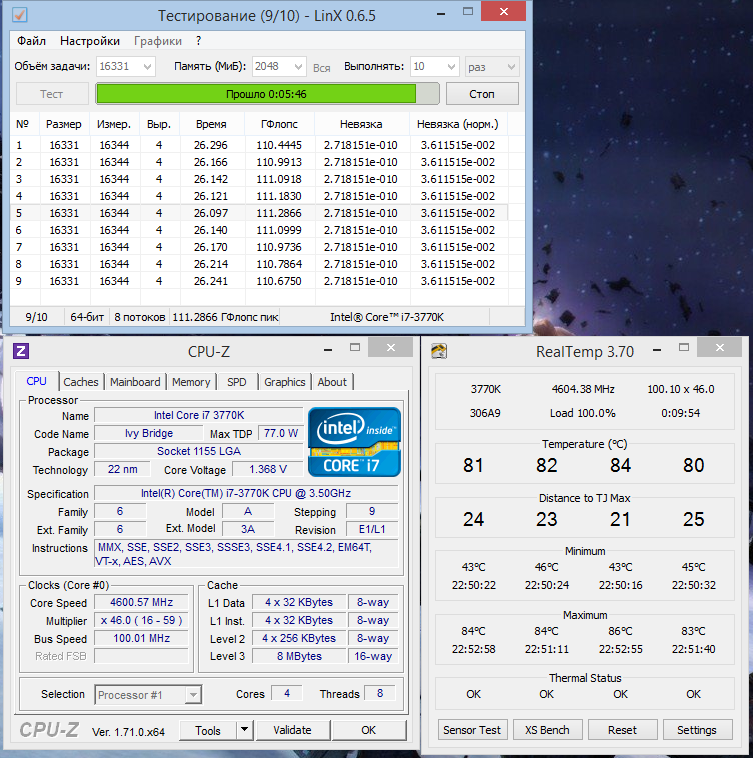Click the green test progress bar
Image resolution: width=753 pixels, height=758 pixels.
point(267,94)
